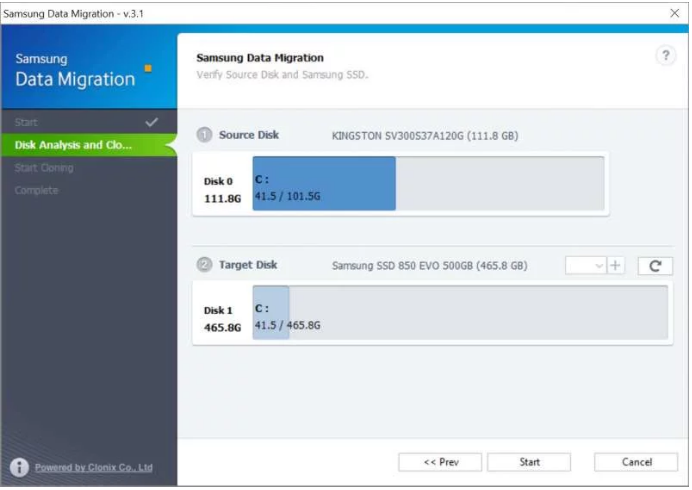Click the checkmark next to the Start step

click(x=151, y=122)
